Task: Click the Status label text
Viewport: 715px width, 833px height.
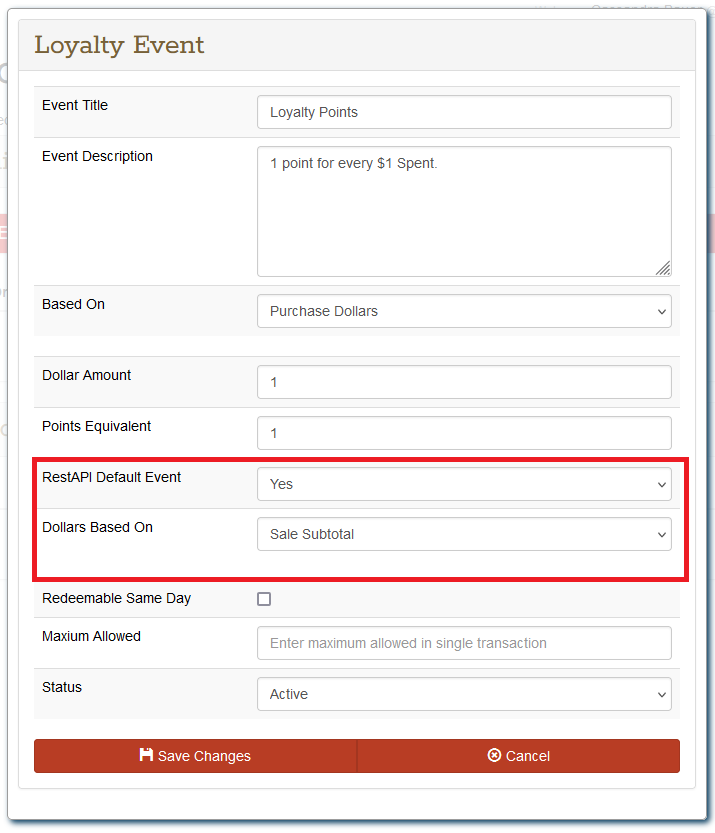Action: point(62,687)
